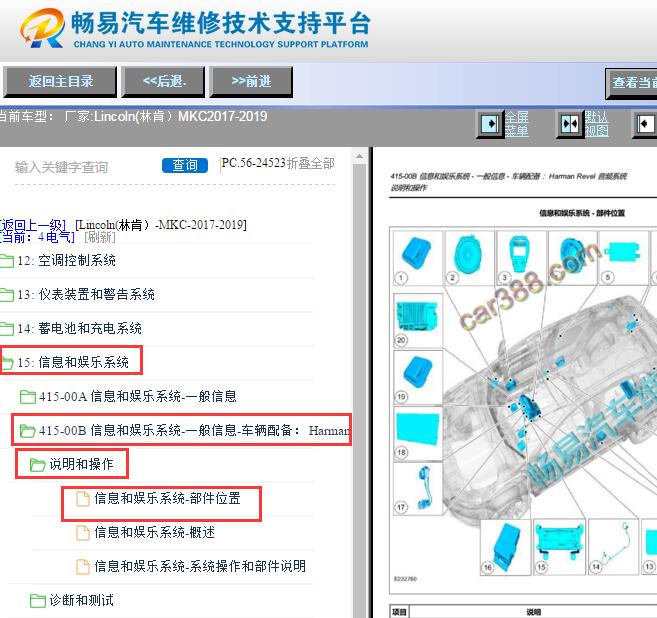Image resolution: width=657 pixels, height=618 pixels.
Task: Open 信息和娱乐系统-部件位置 document
Action: (x=168, y=498)
